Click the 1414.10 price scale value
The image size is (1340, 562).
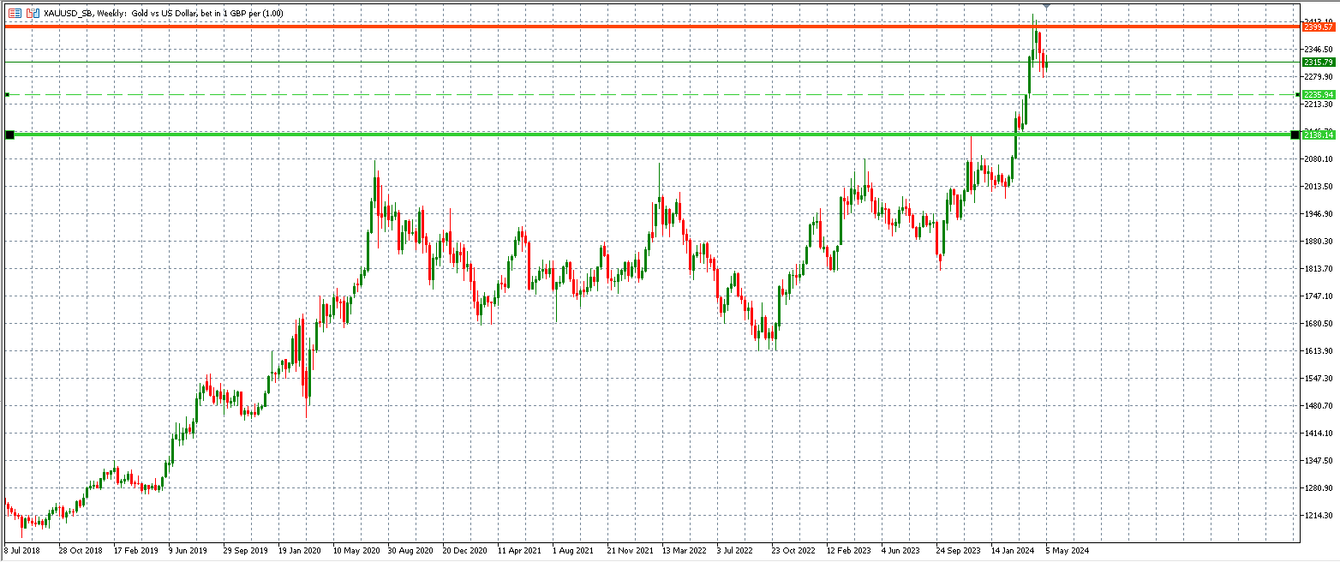[1319, 433]
